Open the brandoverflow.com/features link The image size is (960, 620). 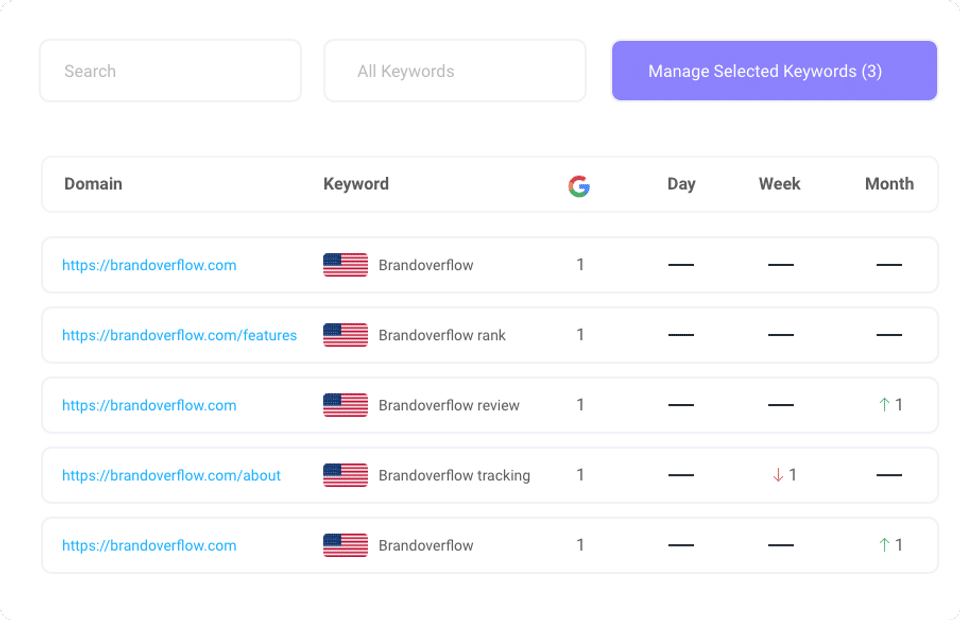pos(179,335)
